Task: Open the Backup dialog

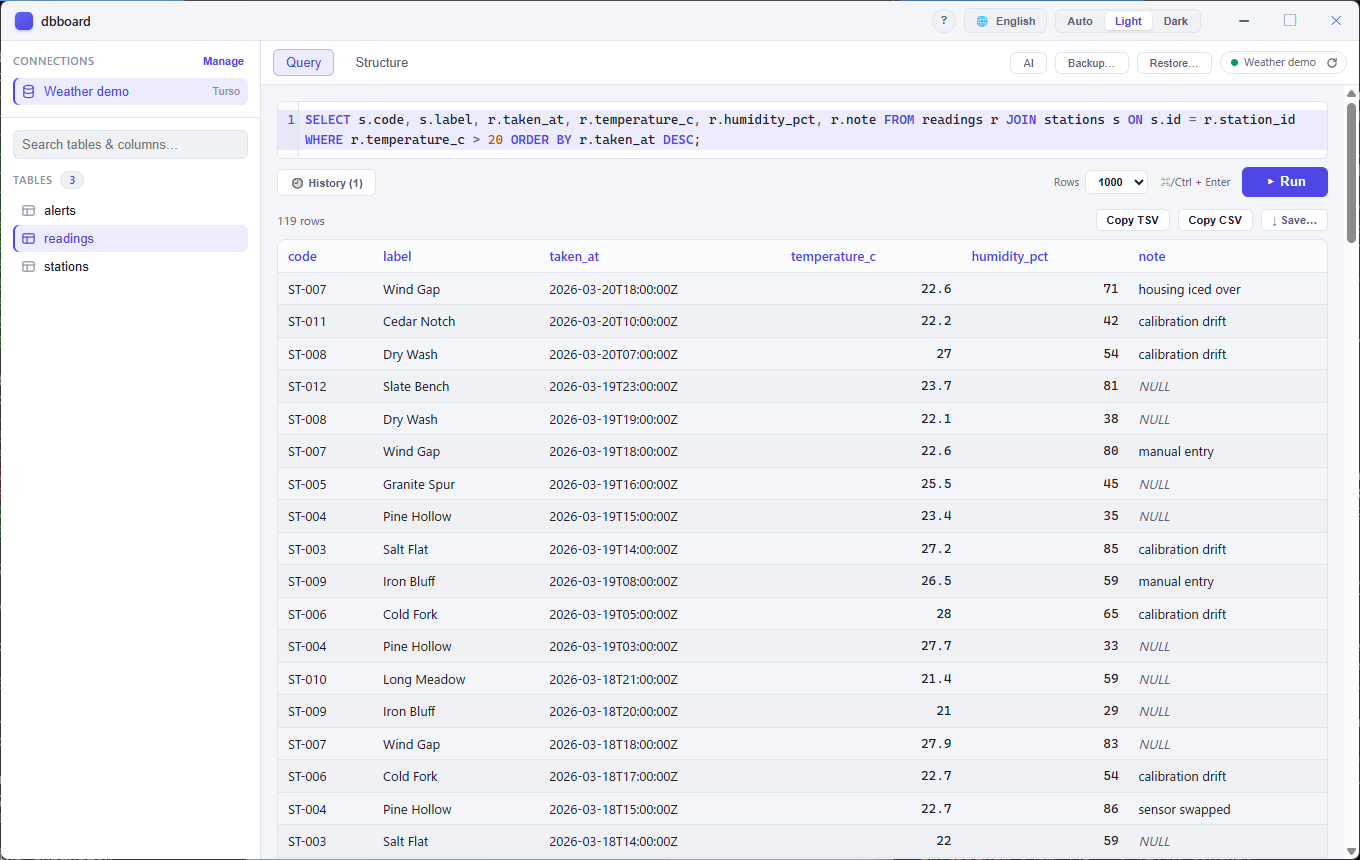Action: coord(1092,63)
